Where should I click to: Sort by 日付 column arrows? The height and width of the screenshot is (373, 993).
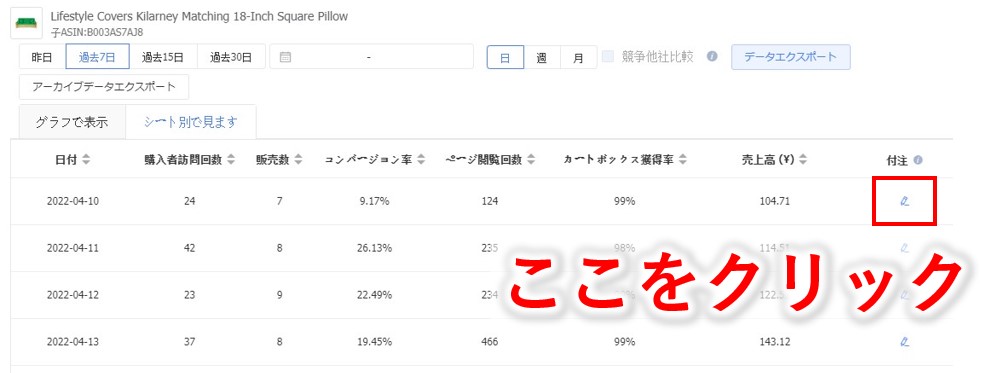(x=86, y=160)
